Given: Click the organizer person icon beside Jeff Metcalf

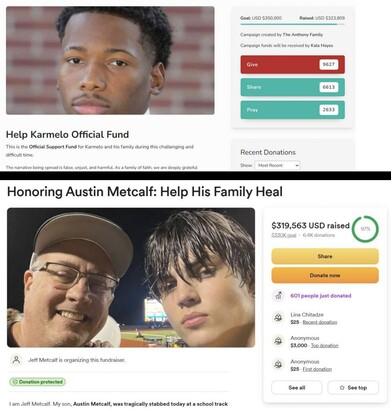Looking at the screenshot, I should coord(16,360).
